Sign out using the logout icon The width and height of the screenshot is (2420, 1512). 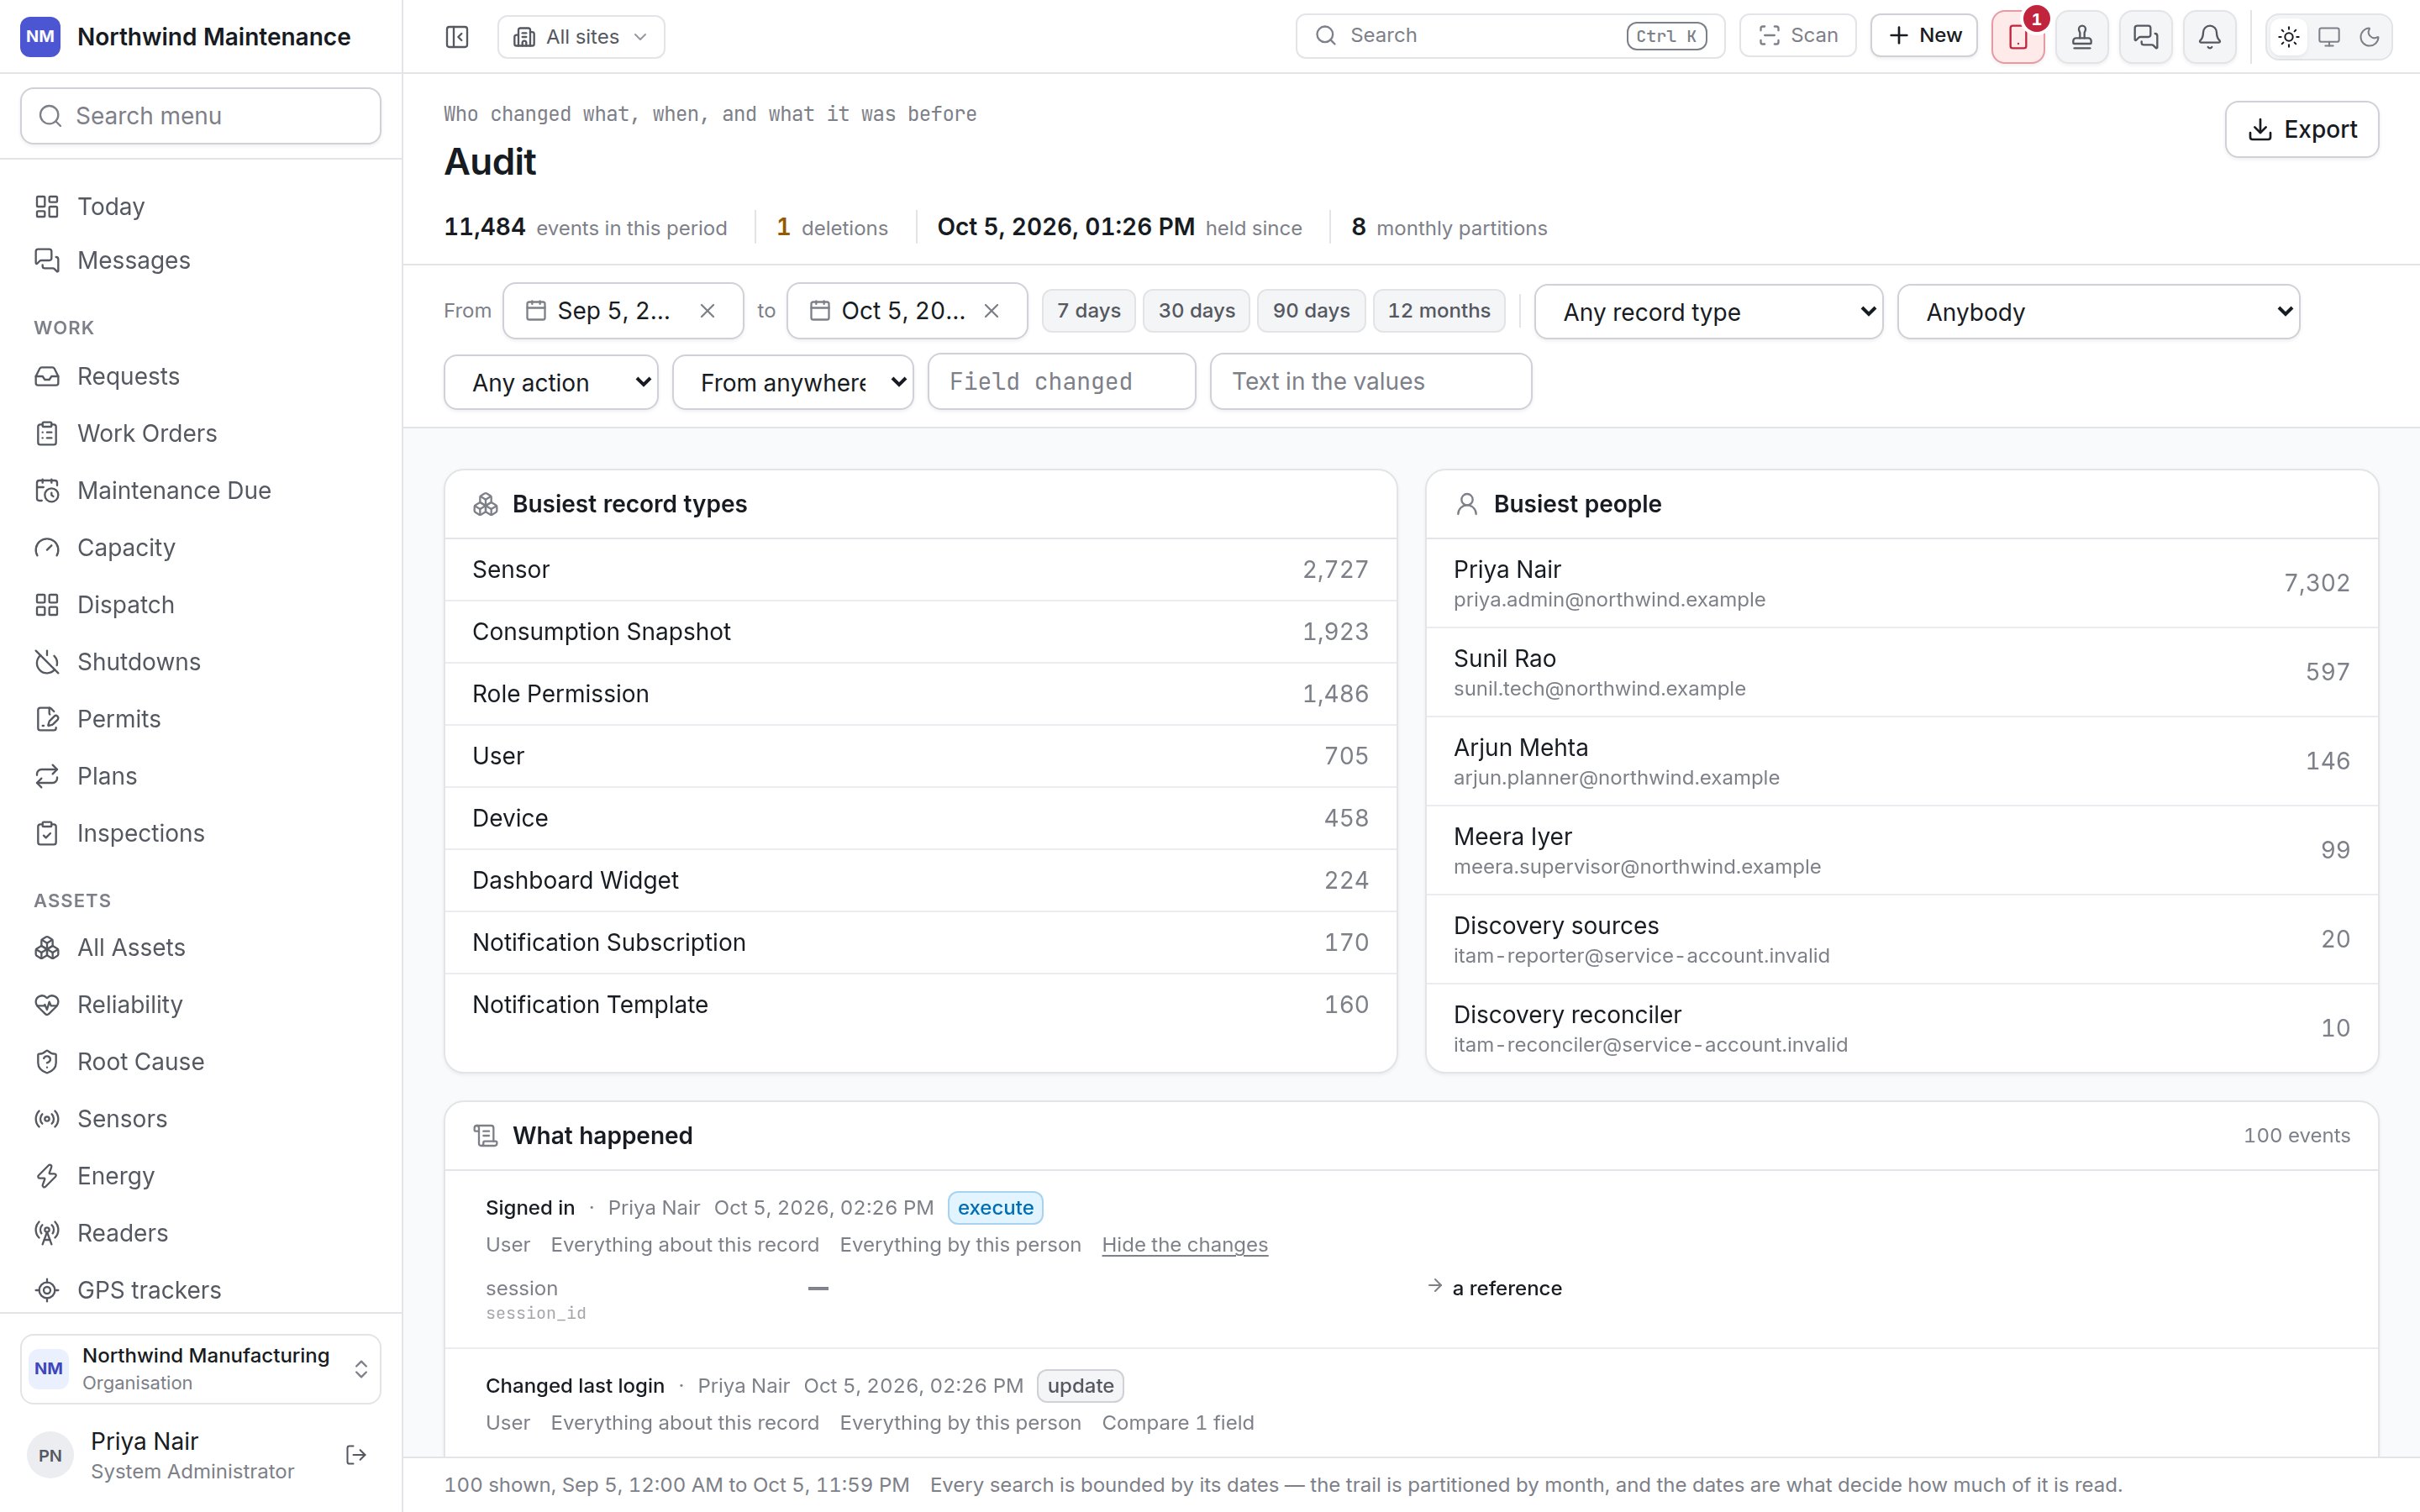[x=356, y=1455]
